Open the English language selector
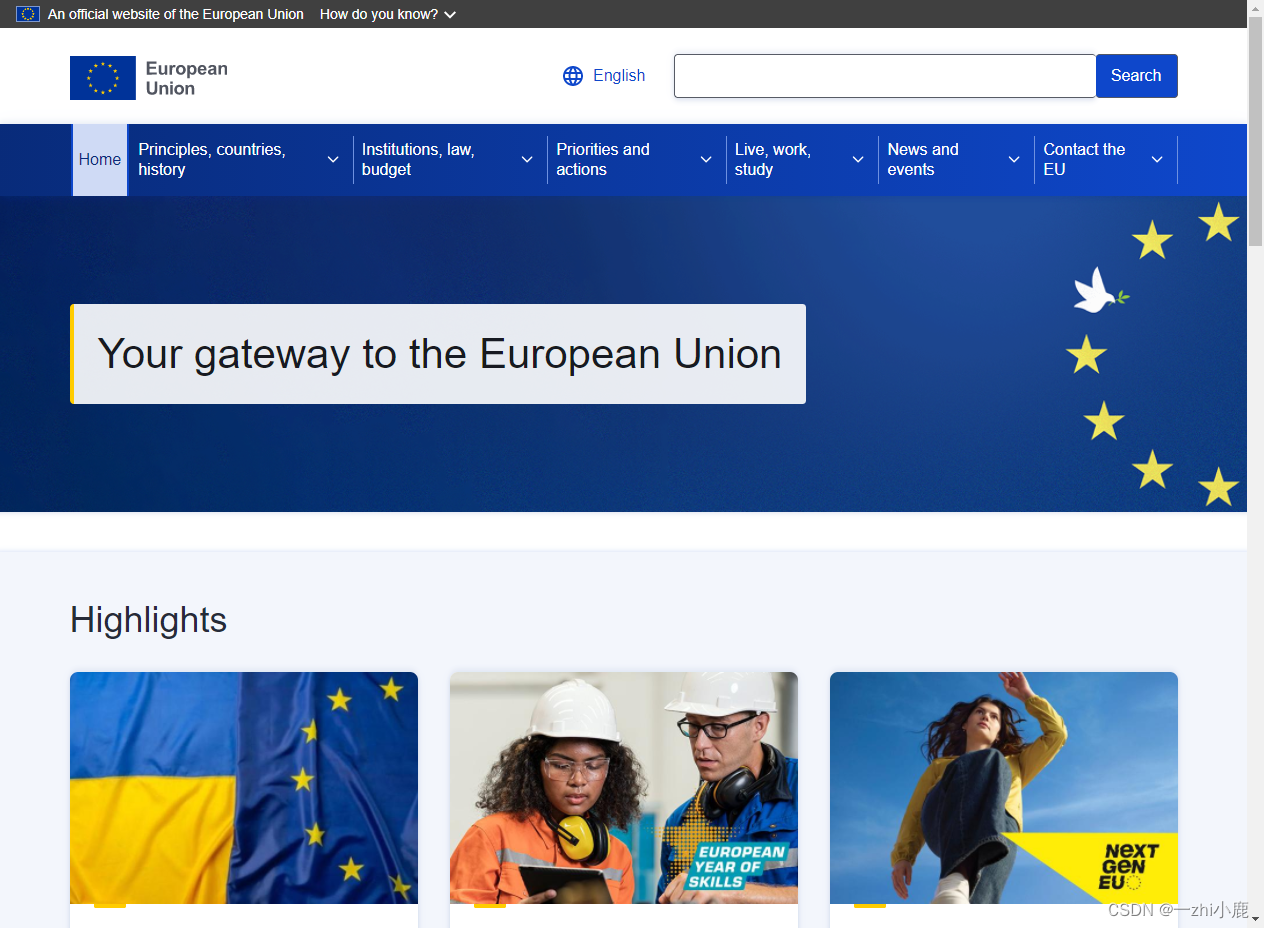 pyautogui.click(x=604, y=76)
